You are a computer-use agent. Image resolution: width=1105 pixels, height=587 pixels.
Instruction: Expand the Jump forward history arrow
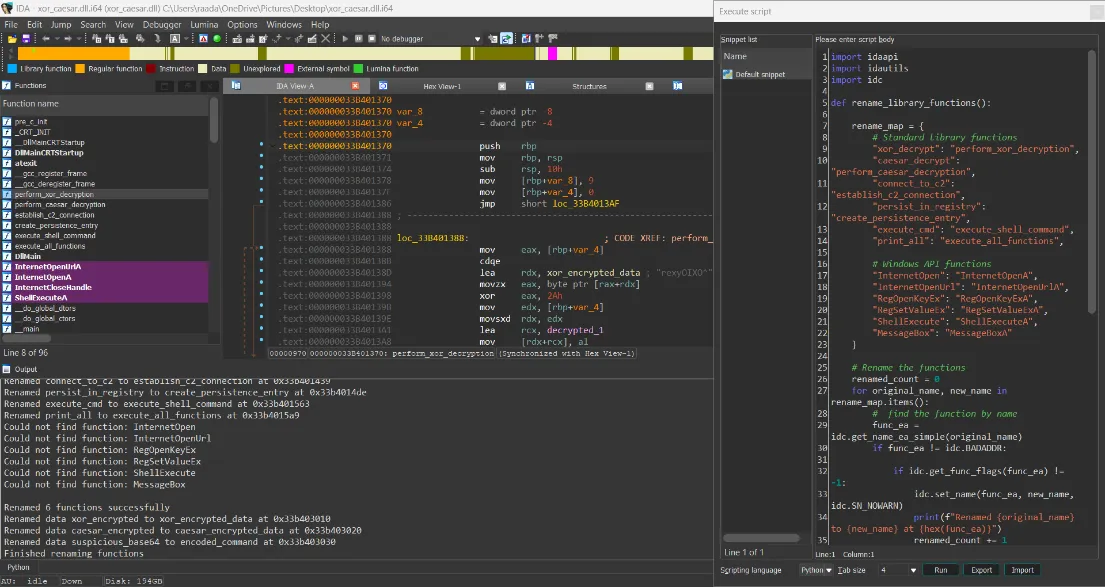tap(78, 39)
